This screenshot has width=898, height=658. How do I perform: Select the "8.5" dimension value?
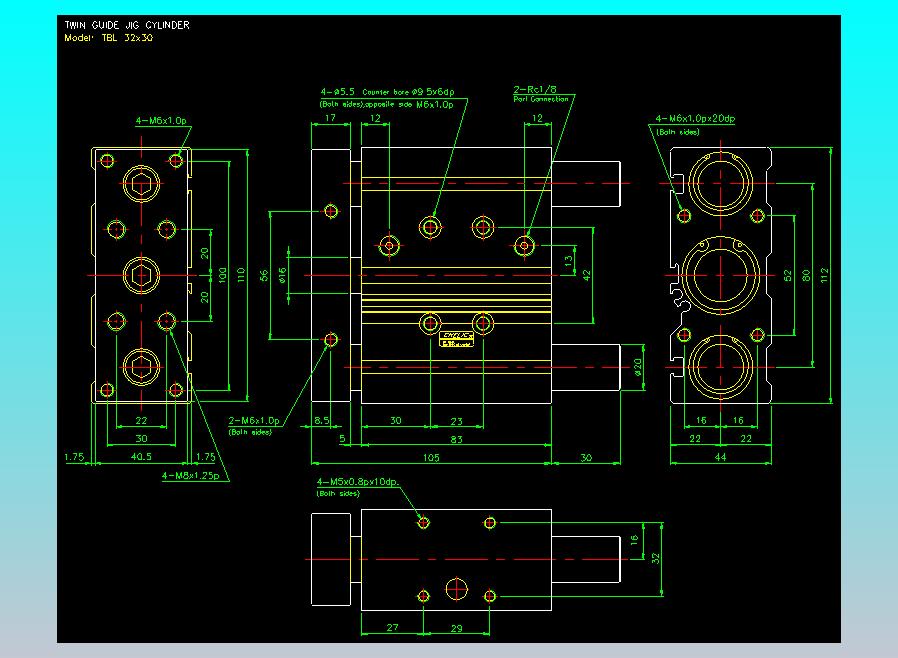coord(322,420)
